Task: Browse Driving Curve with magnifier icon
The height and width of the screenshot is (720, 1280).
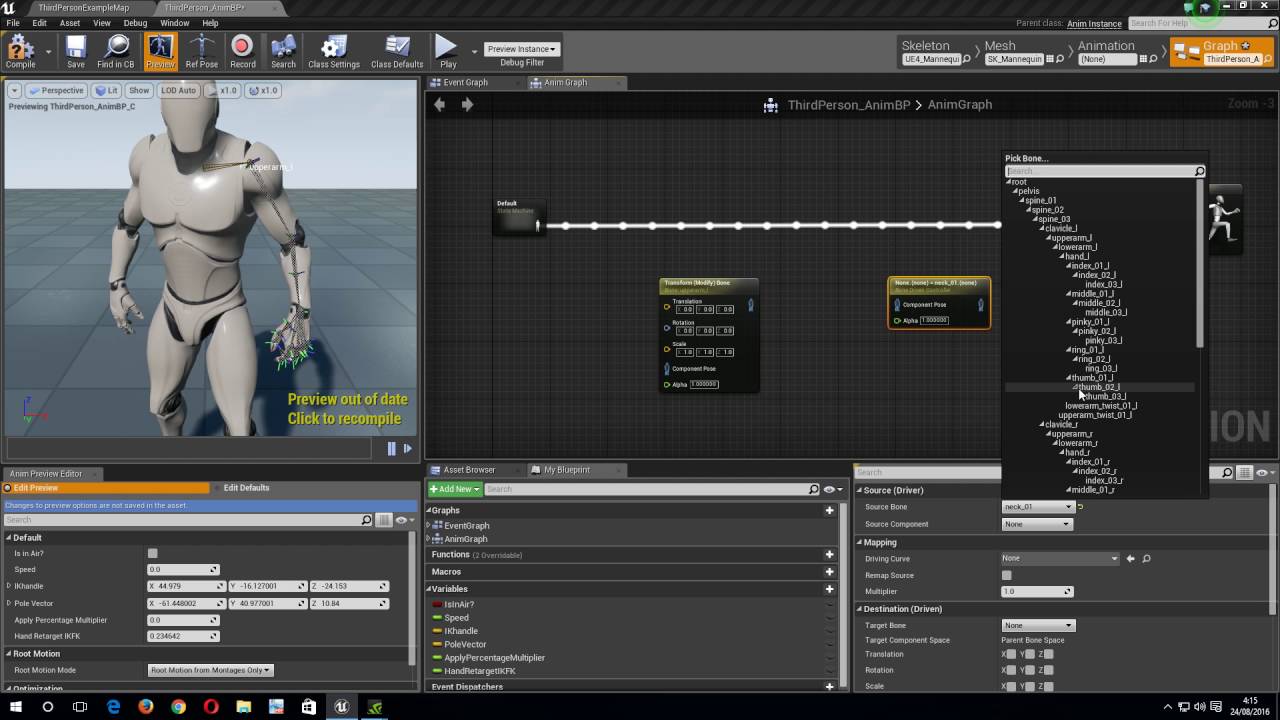Action: [1146, 559]
